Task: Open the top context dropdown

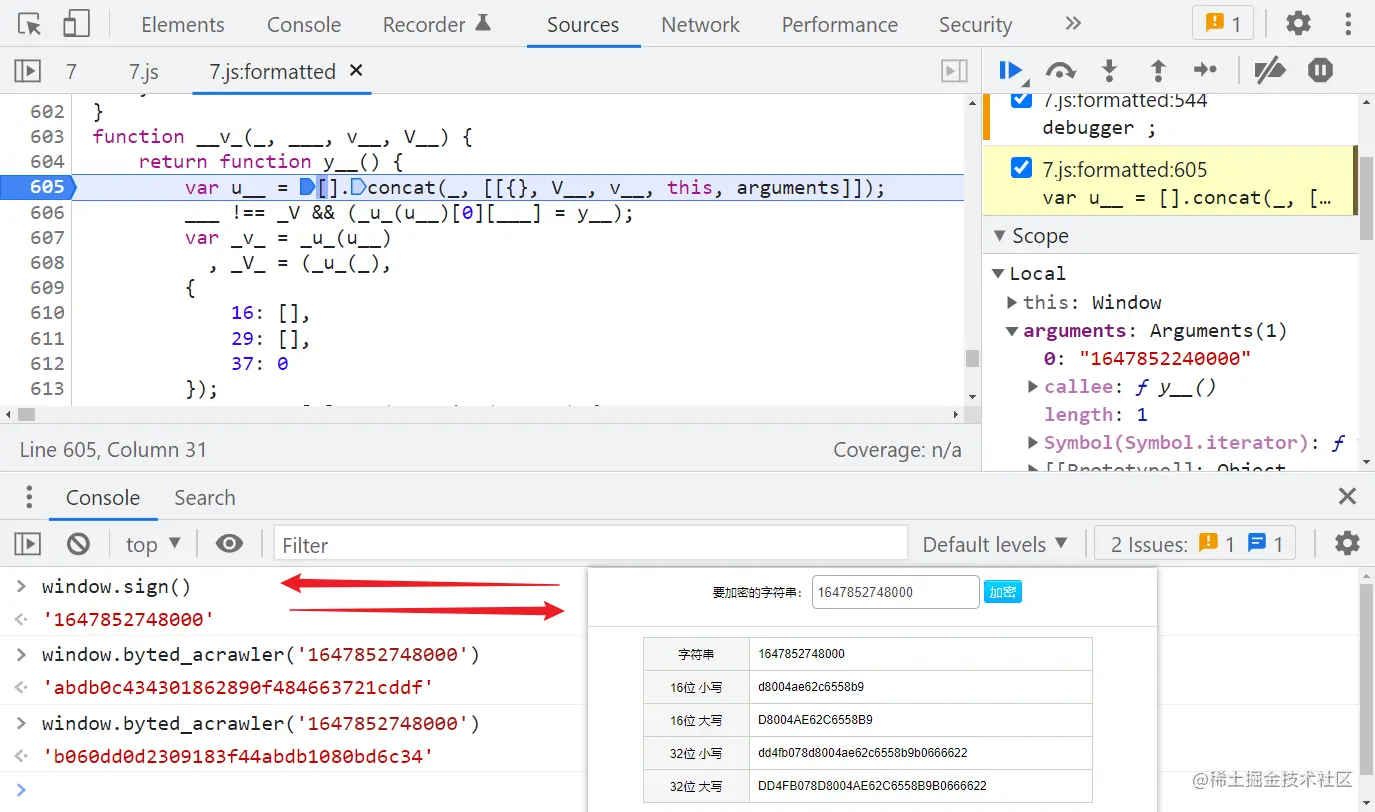Action: 153,544
